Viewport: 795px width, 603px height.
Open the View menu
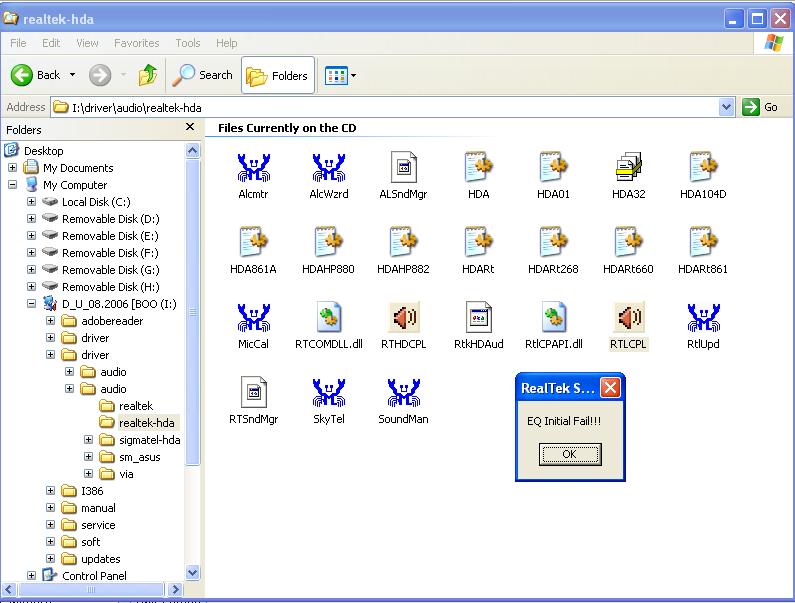pyautogui.click(x=87, y=43)
